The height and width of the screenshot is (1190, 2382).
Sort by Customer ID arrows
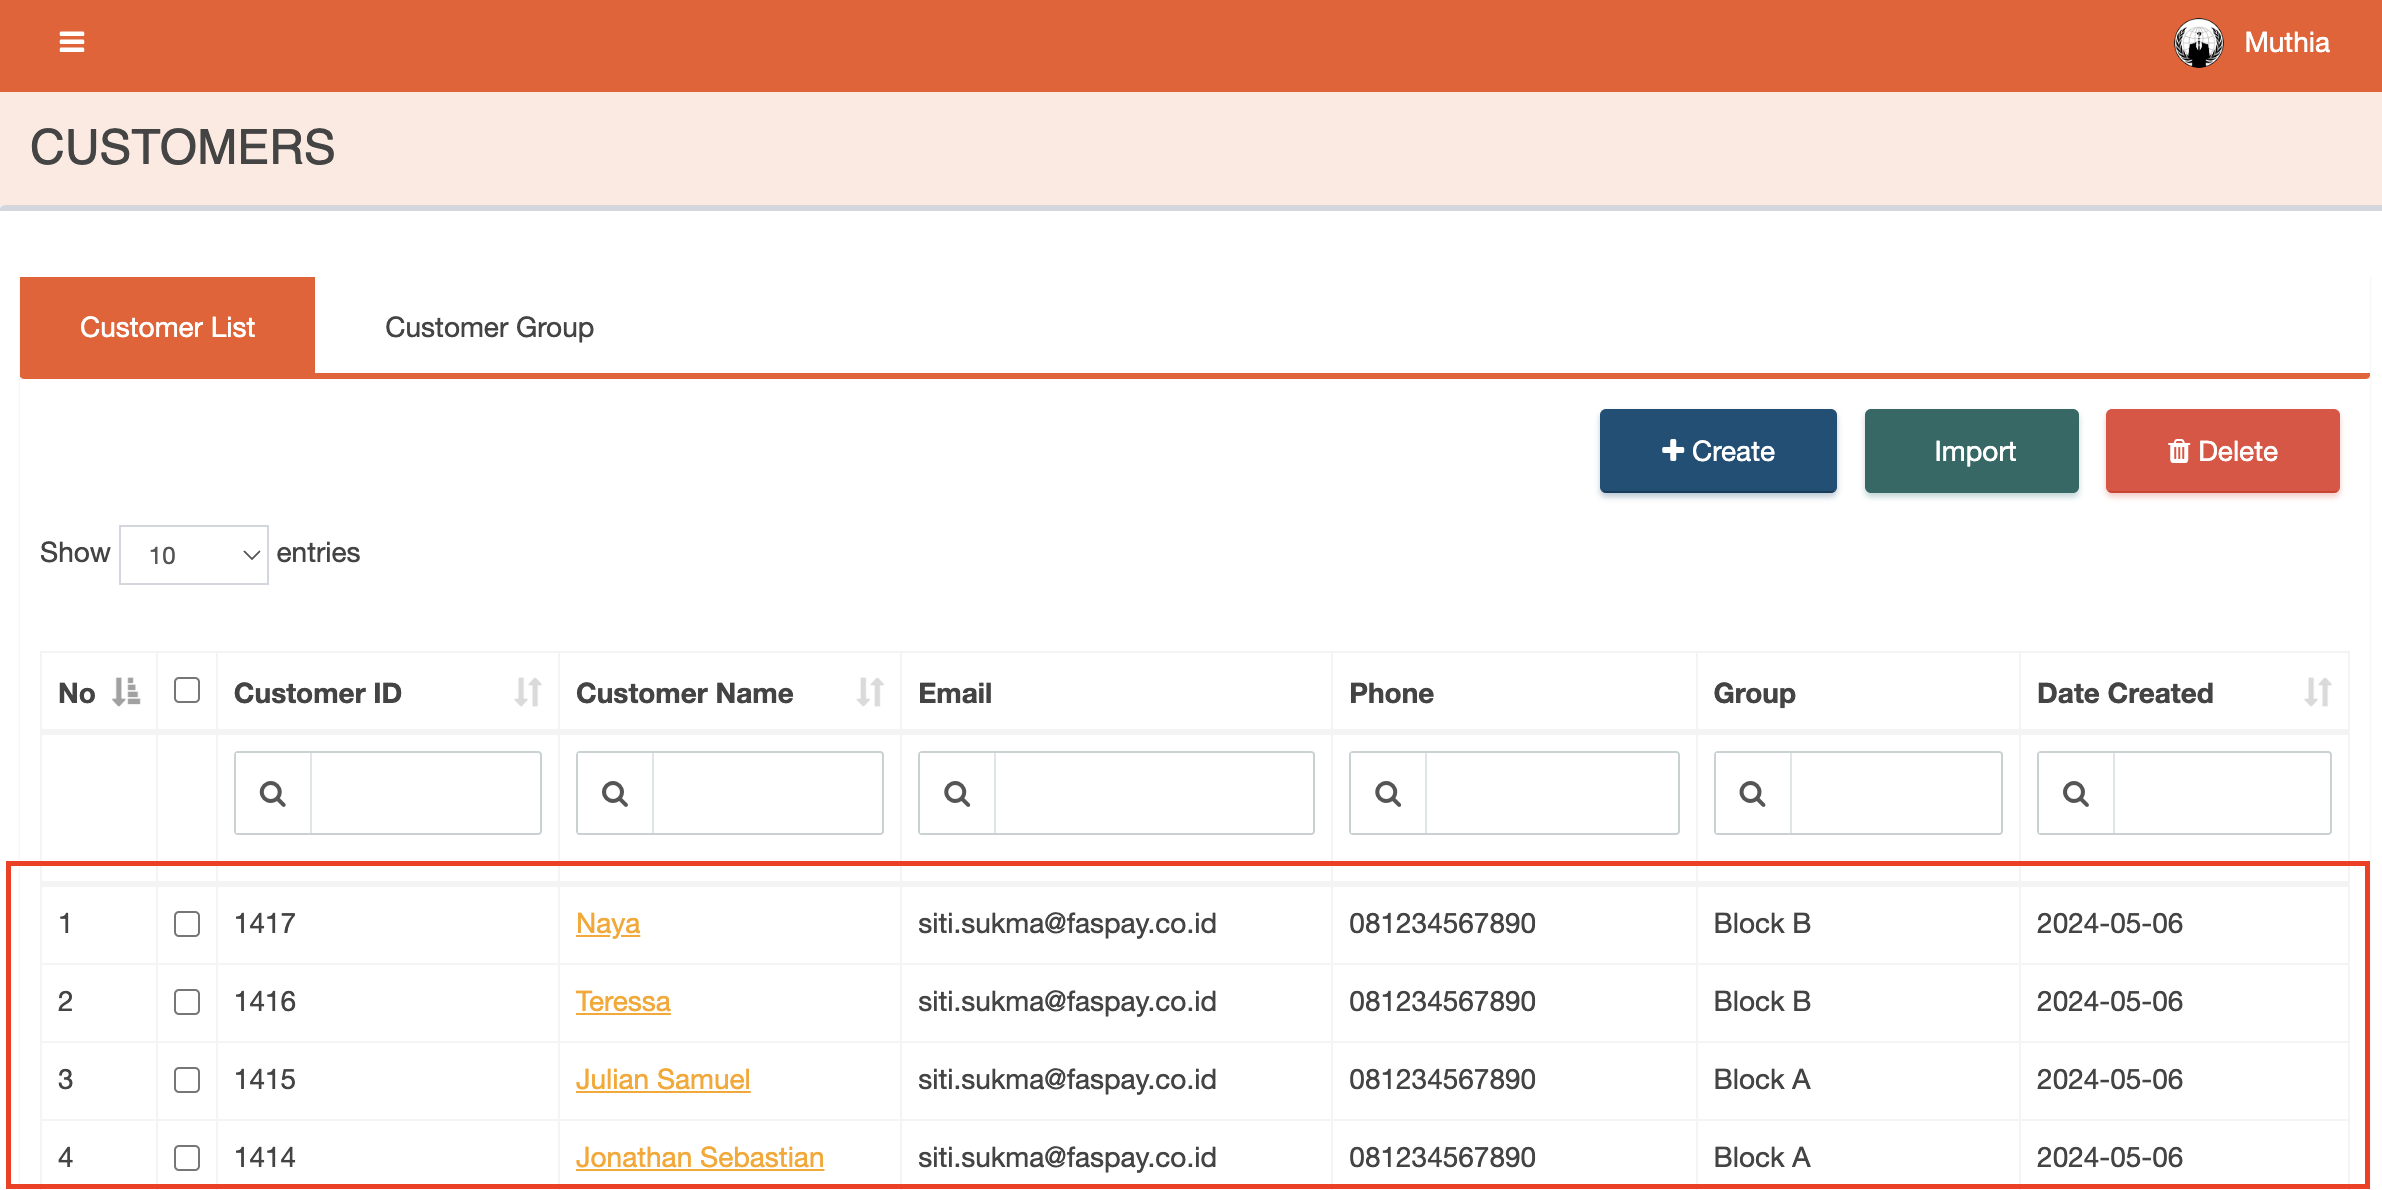click(x=527, y=692)
